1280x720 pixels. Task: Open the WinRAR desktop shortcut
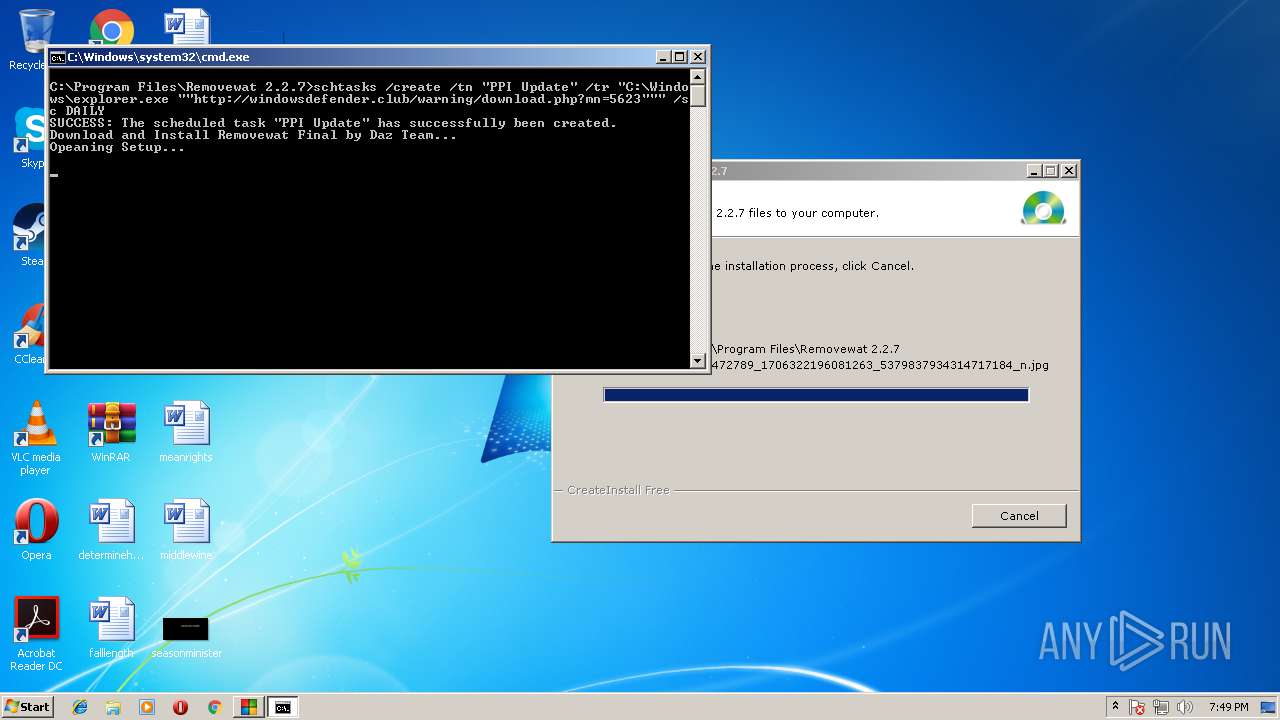(x=111, y=432)
